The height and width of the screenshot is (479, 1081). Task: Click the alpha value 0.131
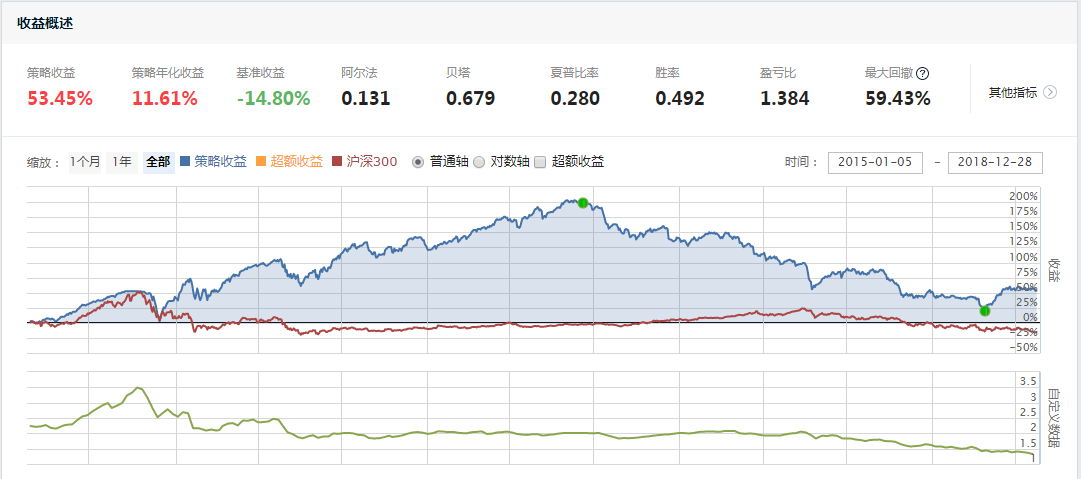(x=366, y=99)
